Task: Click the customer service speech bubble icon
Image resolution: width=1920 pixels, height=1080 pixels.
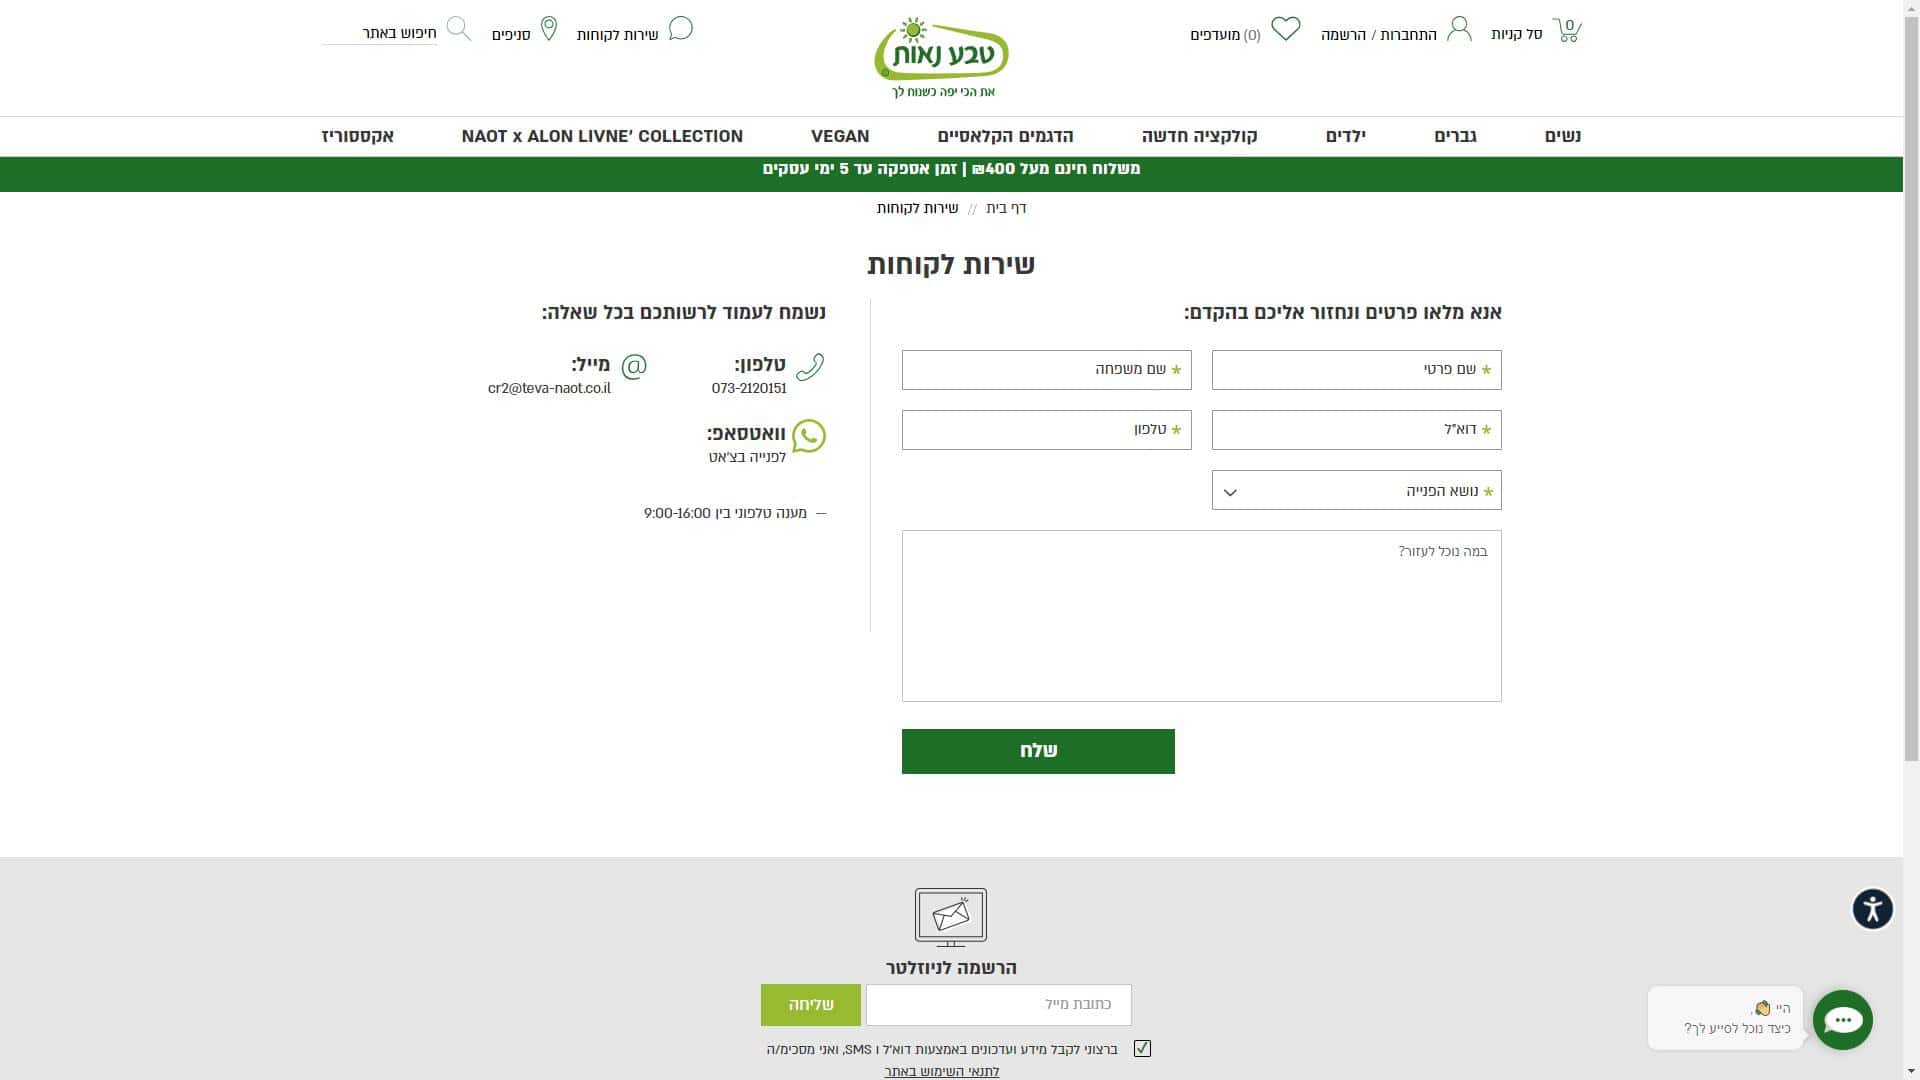Action: (680, 28)
